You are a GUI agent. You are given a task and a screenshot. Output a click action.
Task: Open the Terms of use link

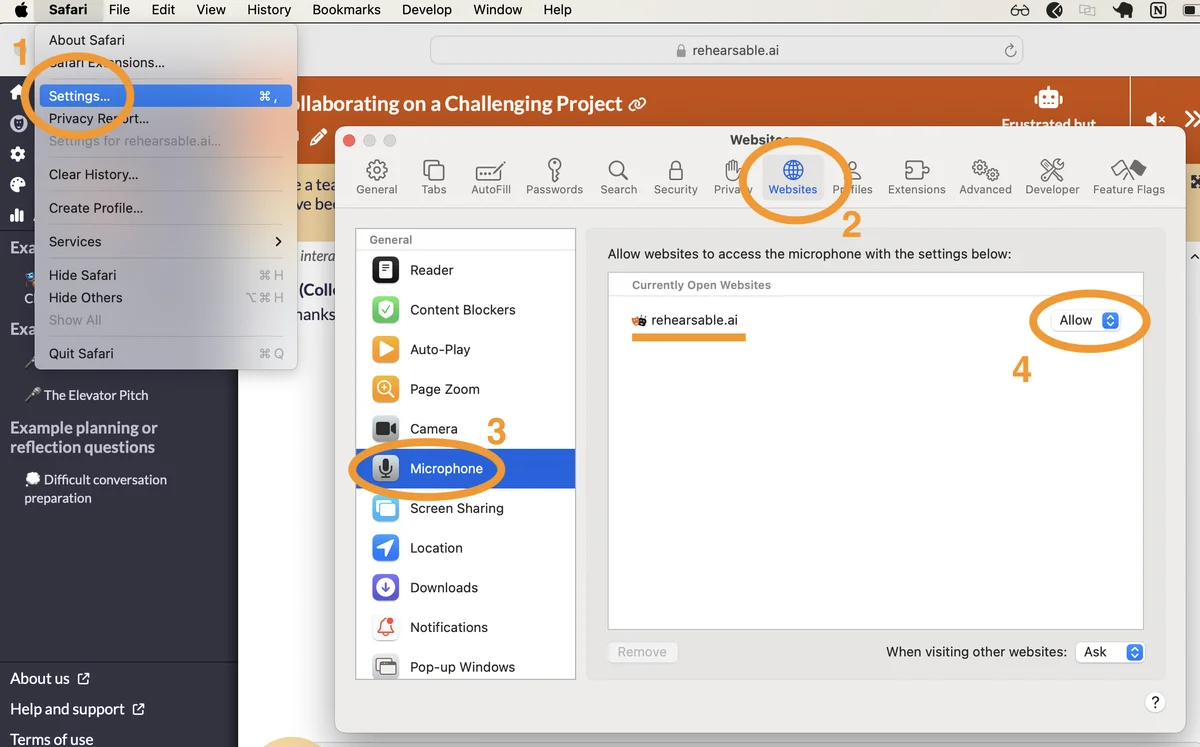52,739
